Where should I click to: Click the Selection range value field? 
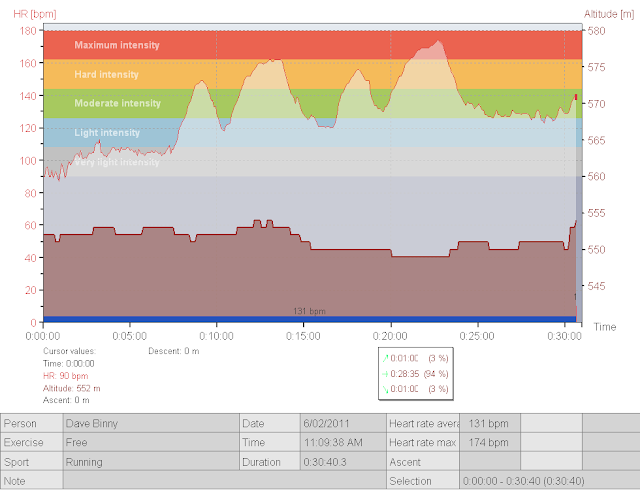click(x=549, y=481)
